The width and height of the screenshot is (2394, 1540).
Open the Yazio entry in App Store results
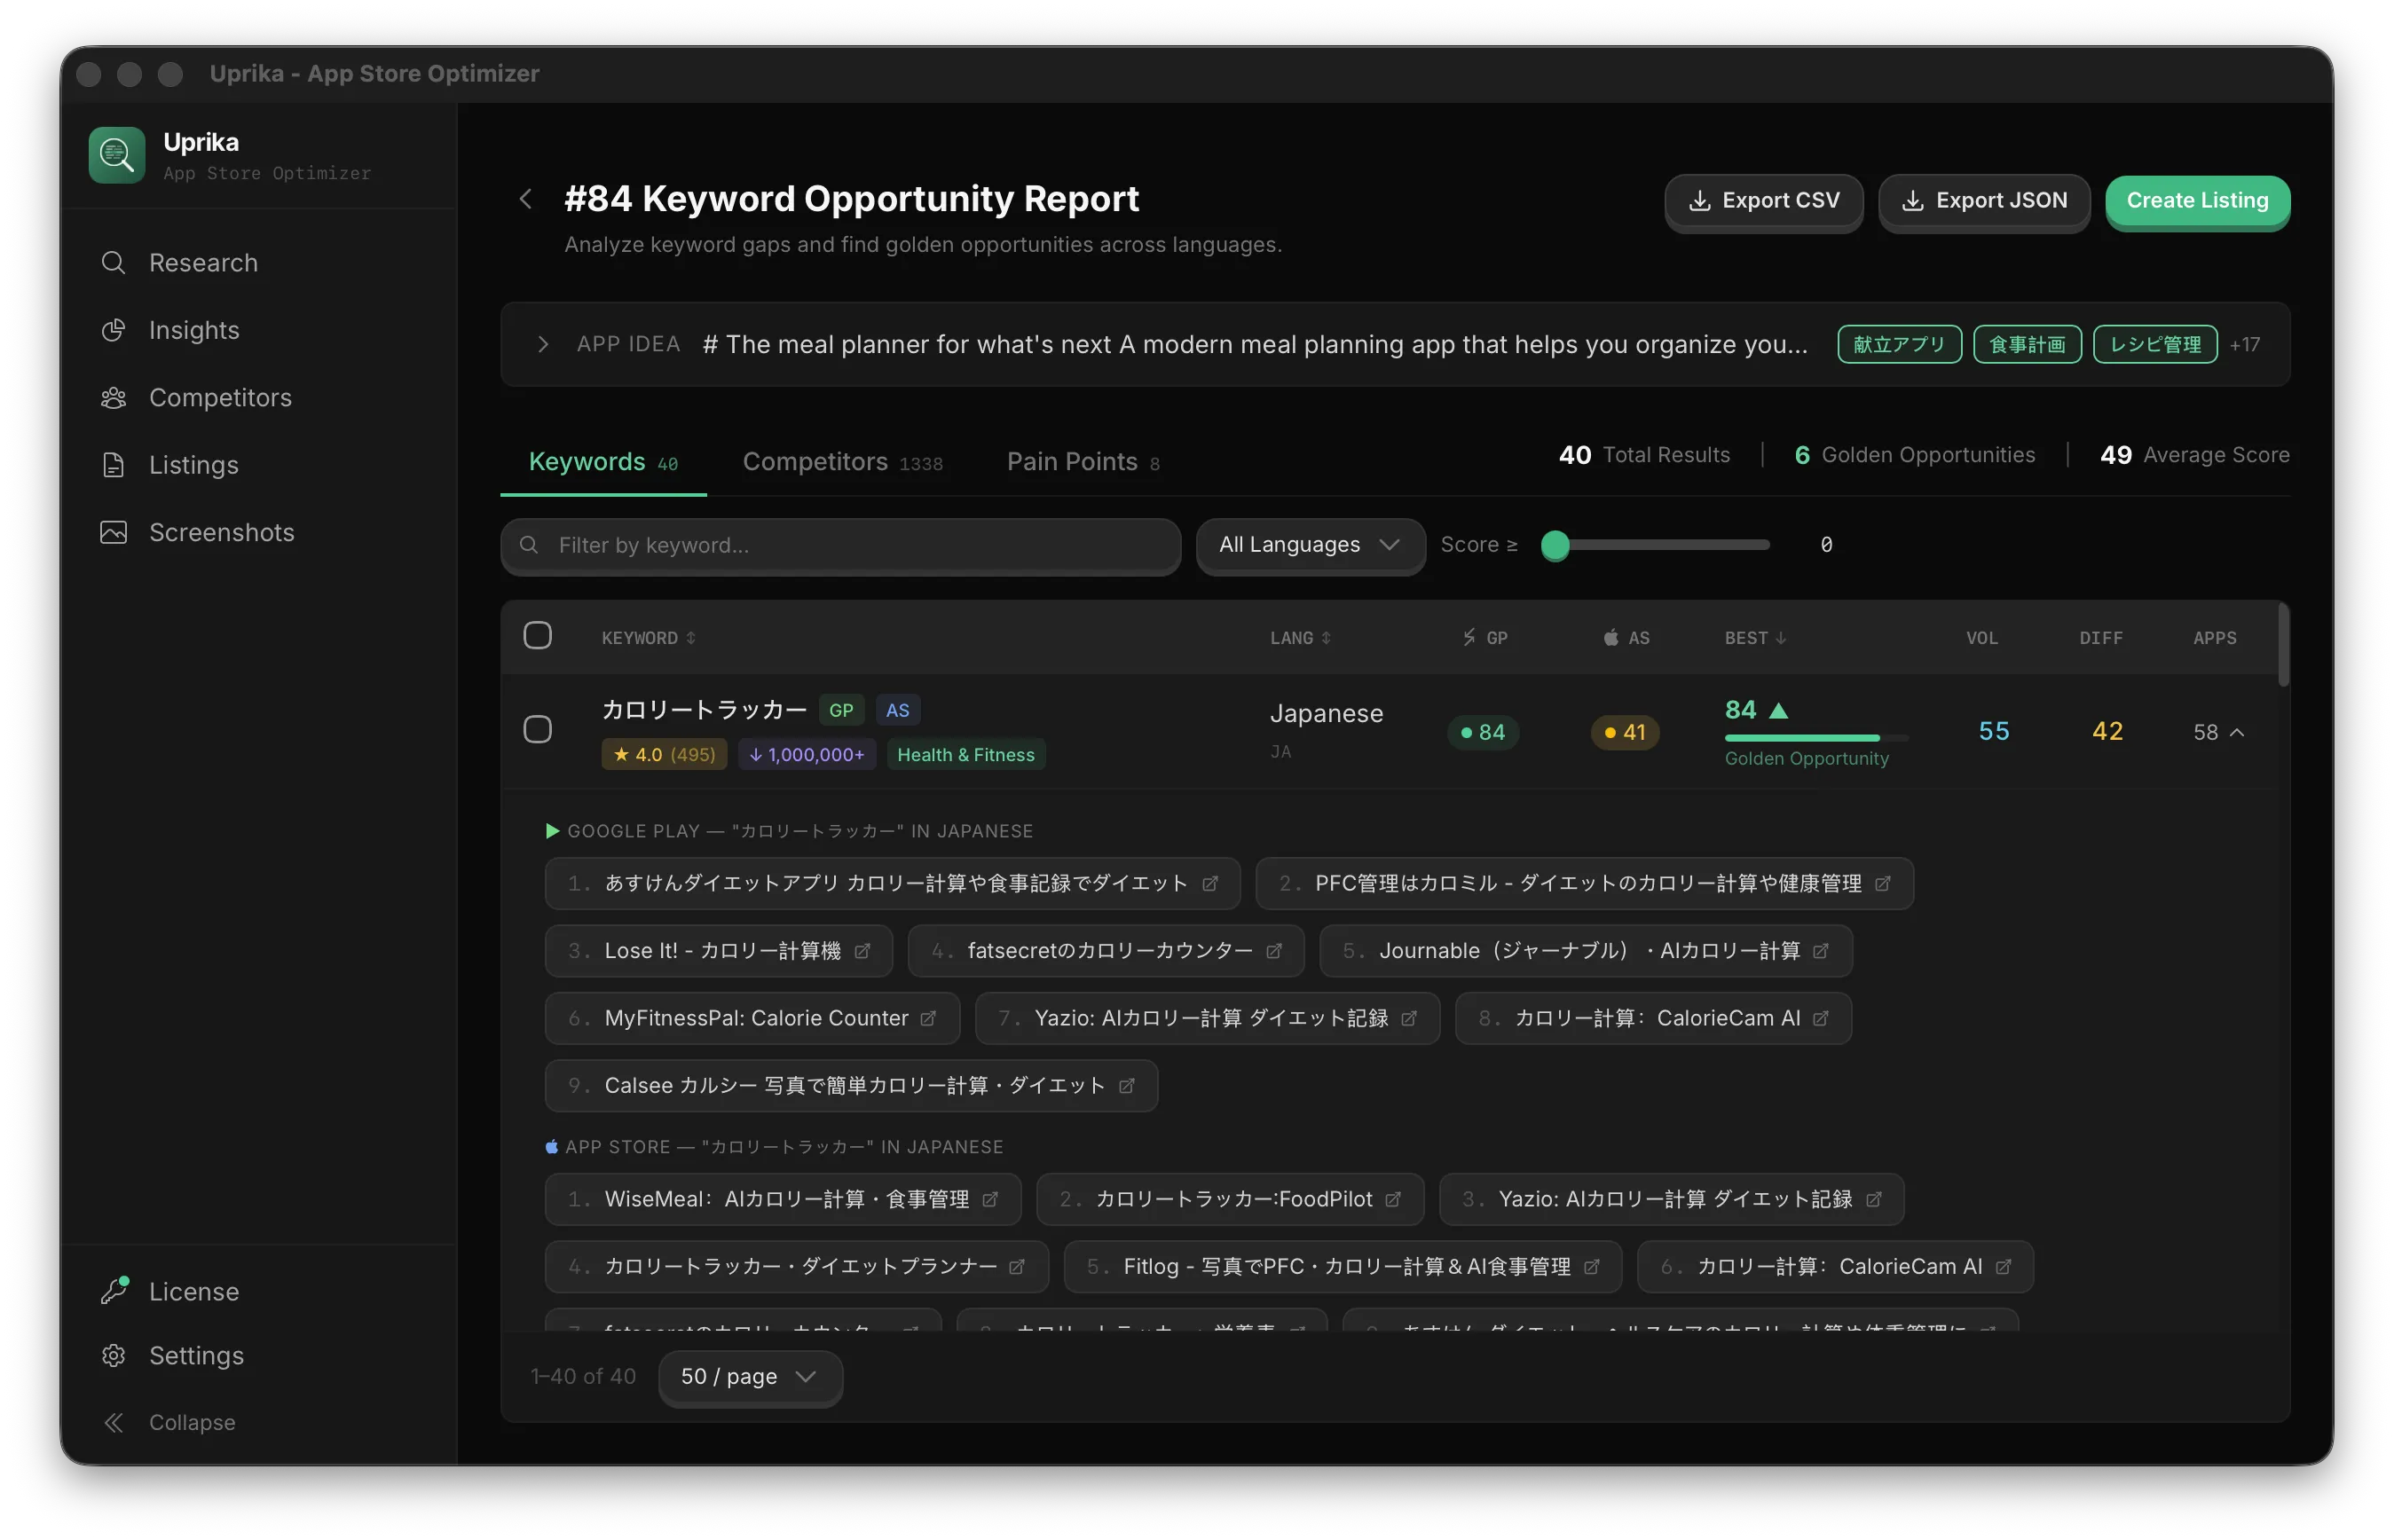pyautogui.click(x=1671, y=1199)
